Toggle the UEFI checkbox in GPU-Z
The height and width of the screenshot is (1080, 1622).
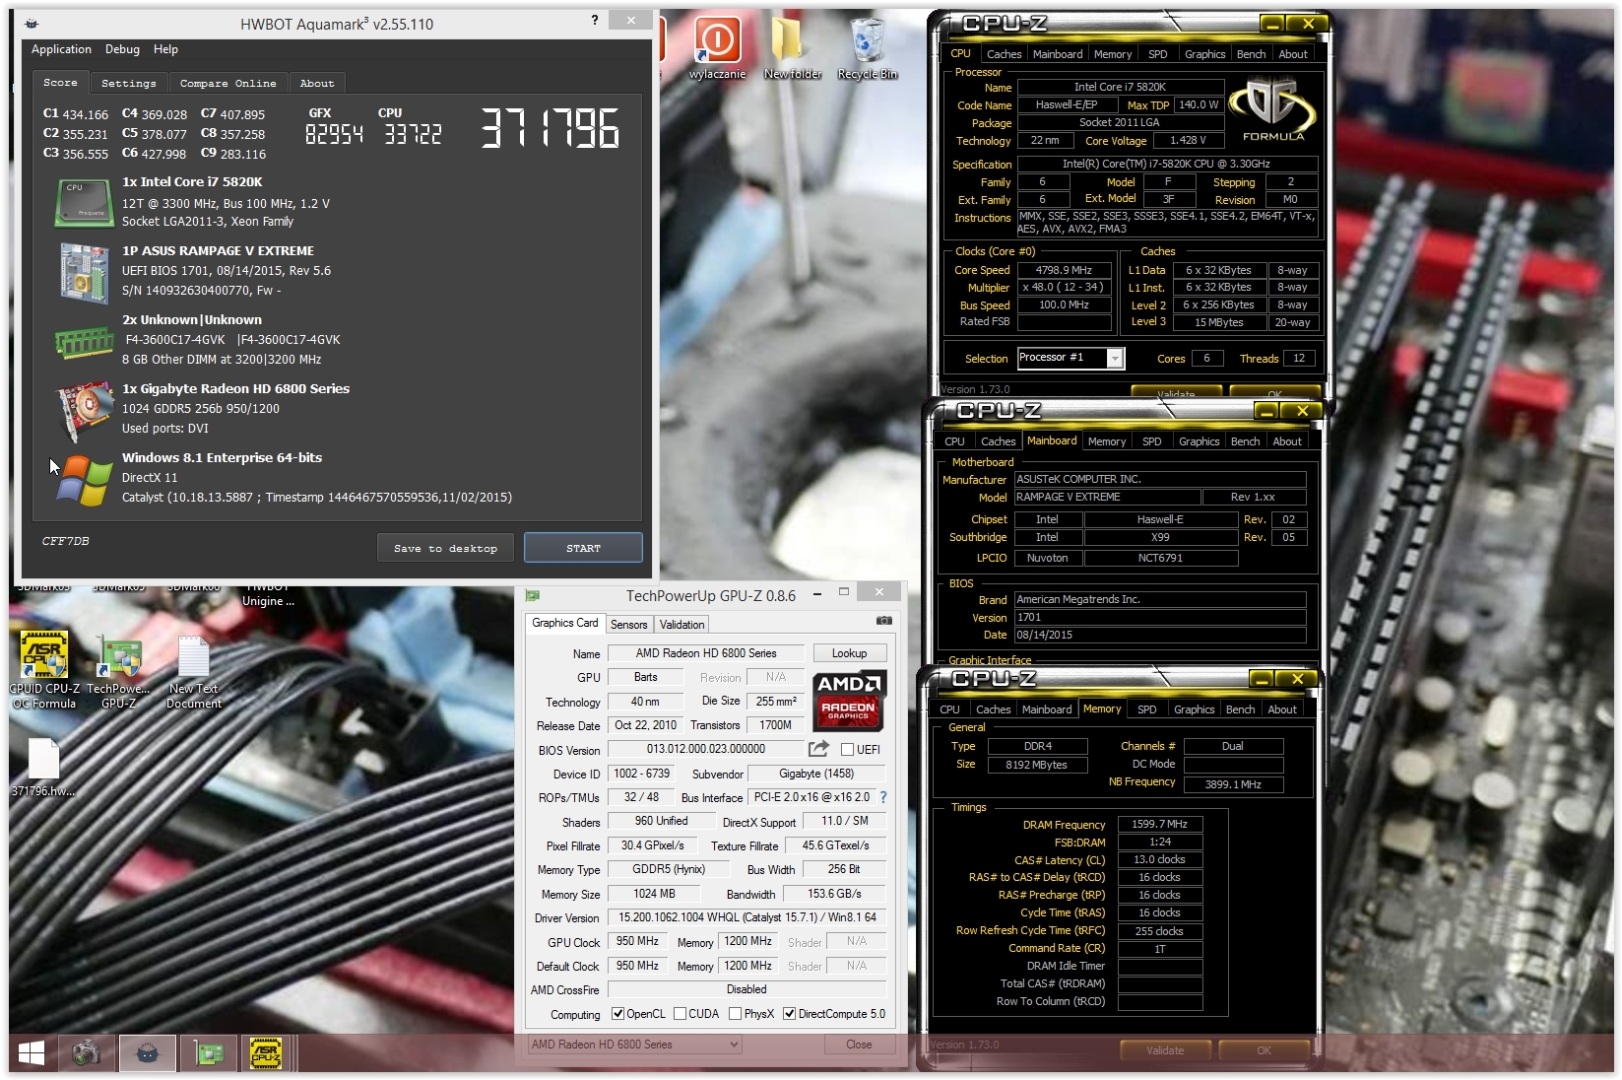click(x=847, y=749)
